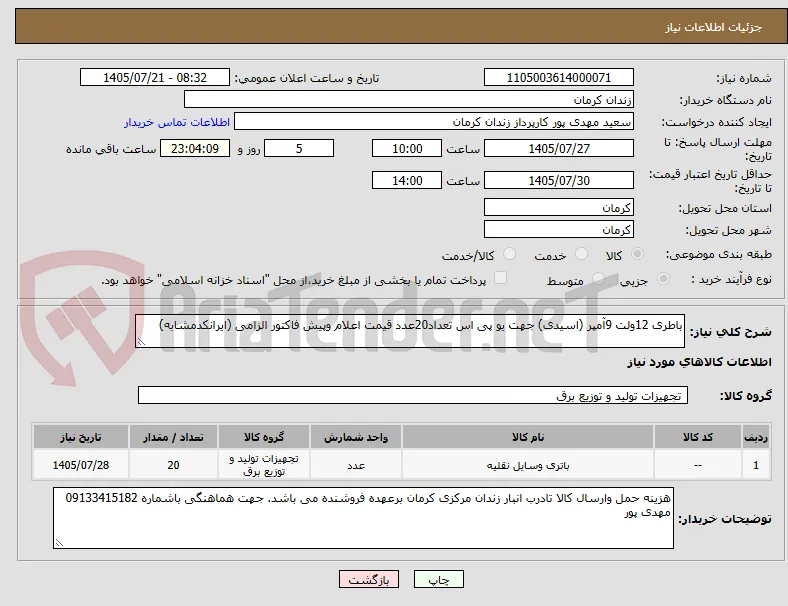Click the 14:00 validity time field
Viewport: 788px width, 606px height.
(x=407, y=180)
